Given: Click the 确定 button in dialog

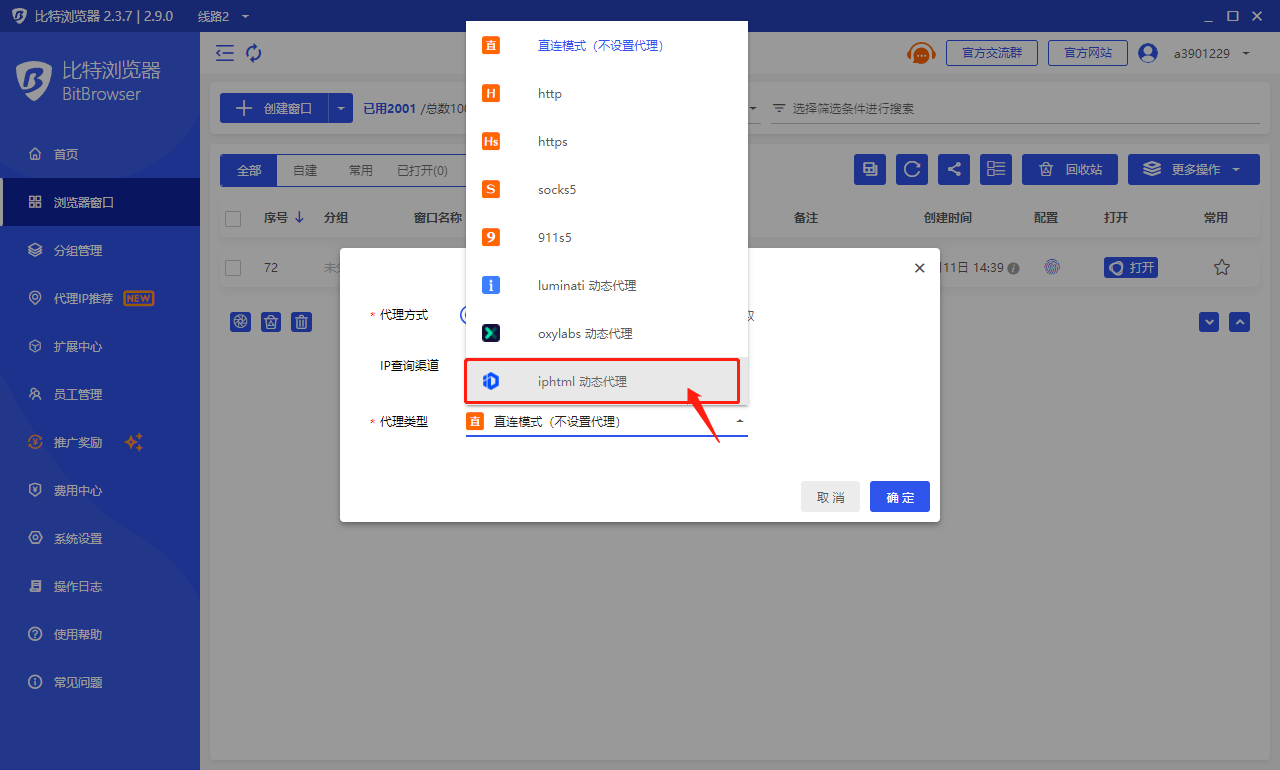Looking at the screenshot, I should pyautogui.click(x=900, y=497).
